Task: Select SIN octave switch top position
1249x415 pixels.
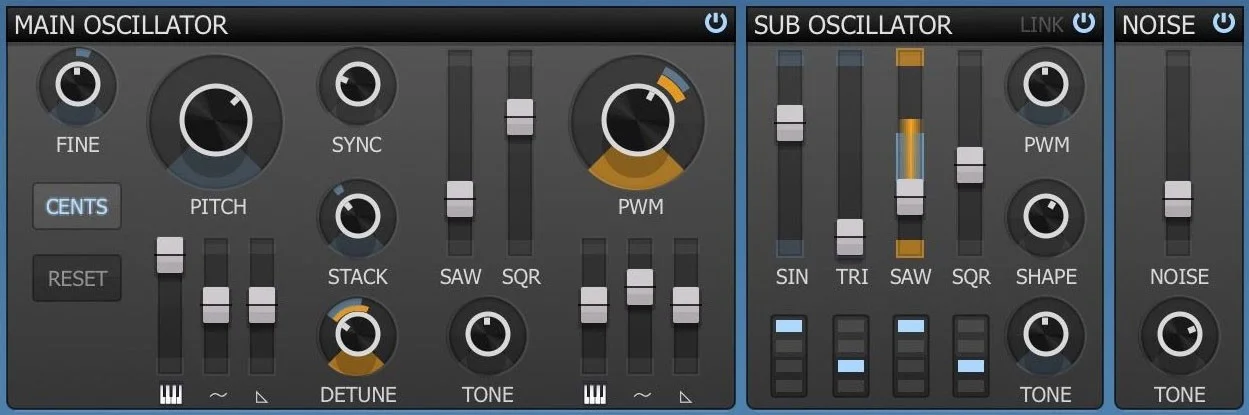Action: pyautogui.click(x=790, y=326)
